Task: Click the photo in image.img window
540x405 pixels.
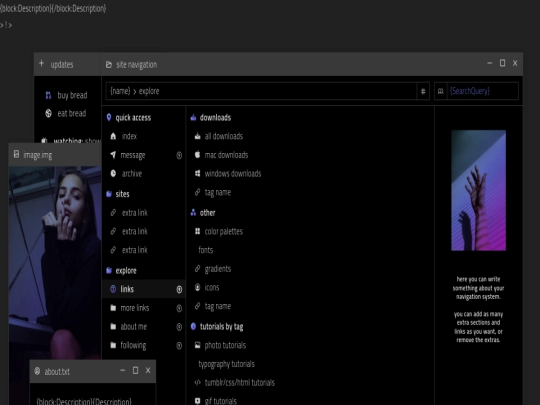Action: 55,262
